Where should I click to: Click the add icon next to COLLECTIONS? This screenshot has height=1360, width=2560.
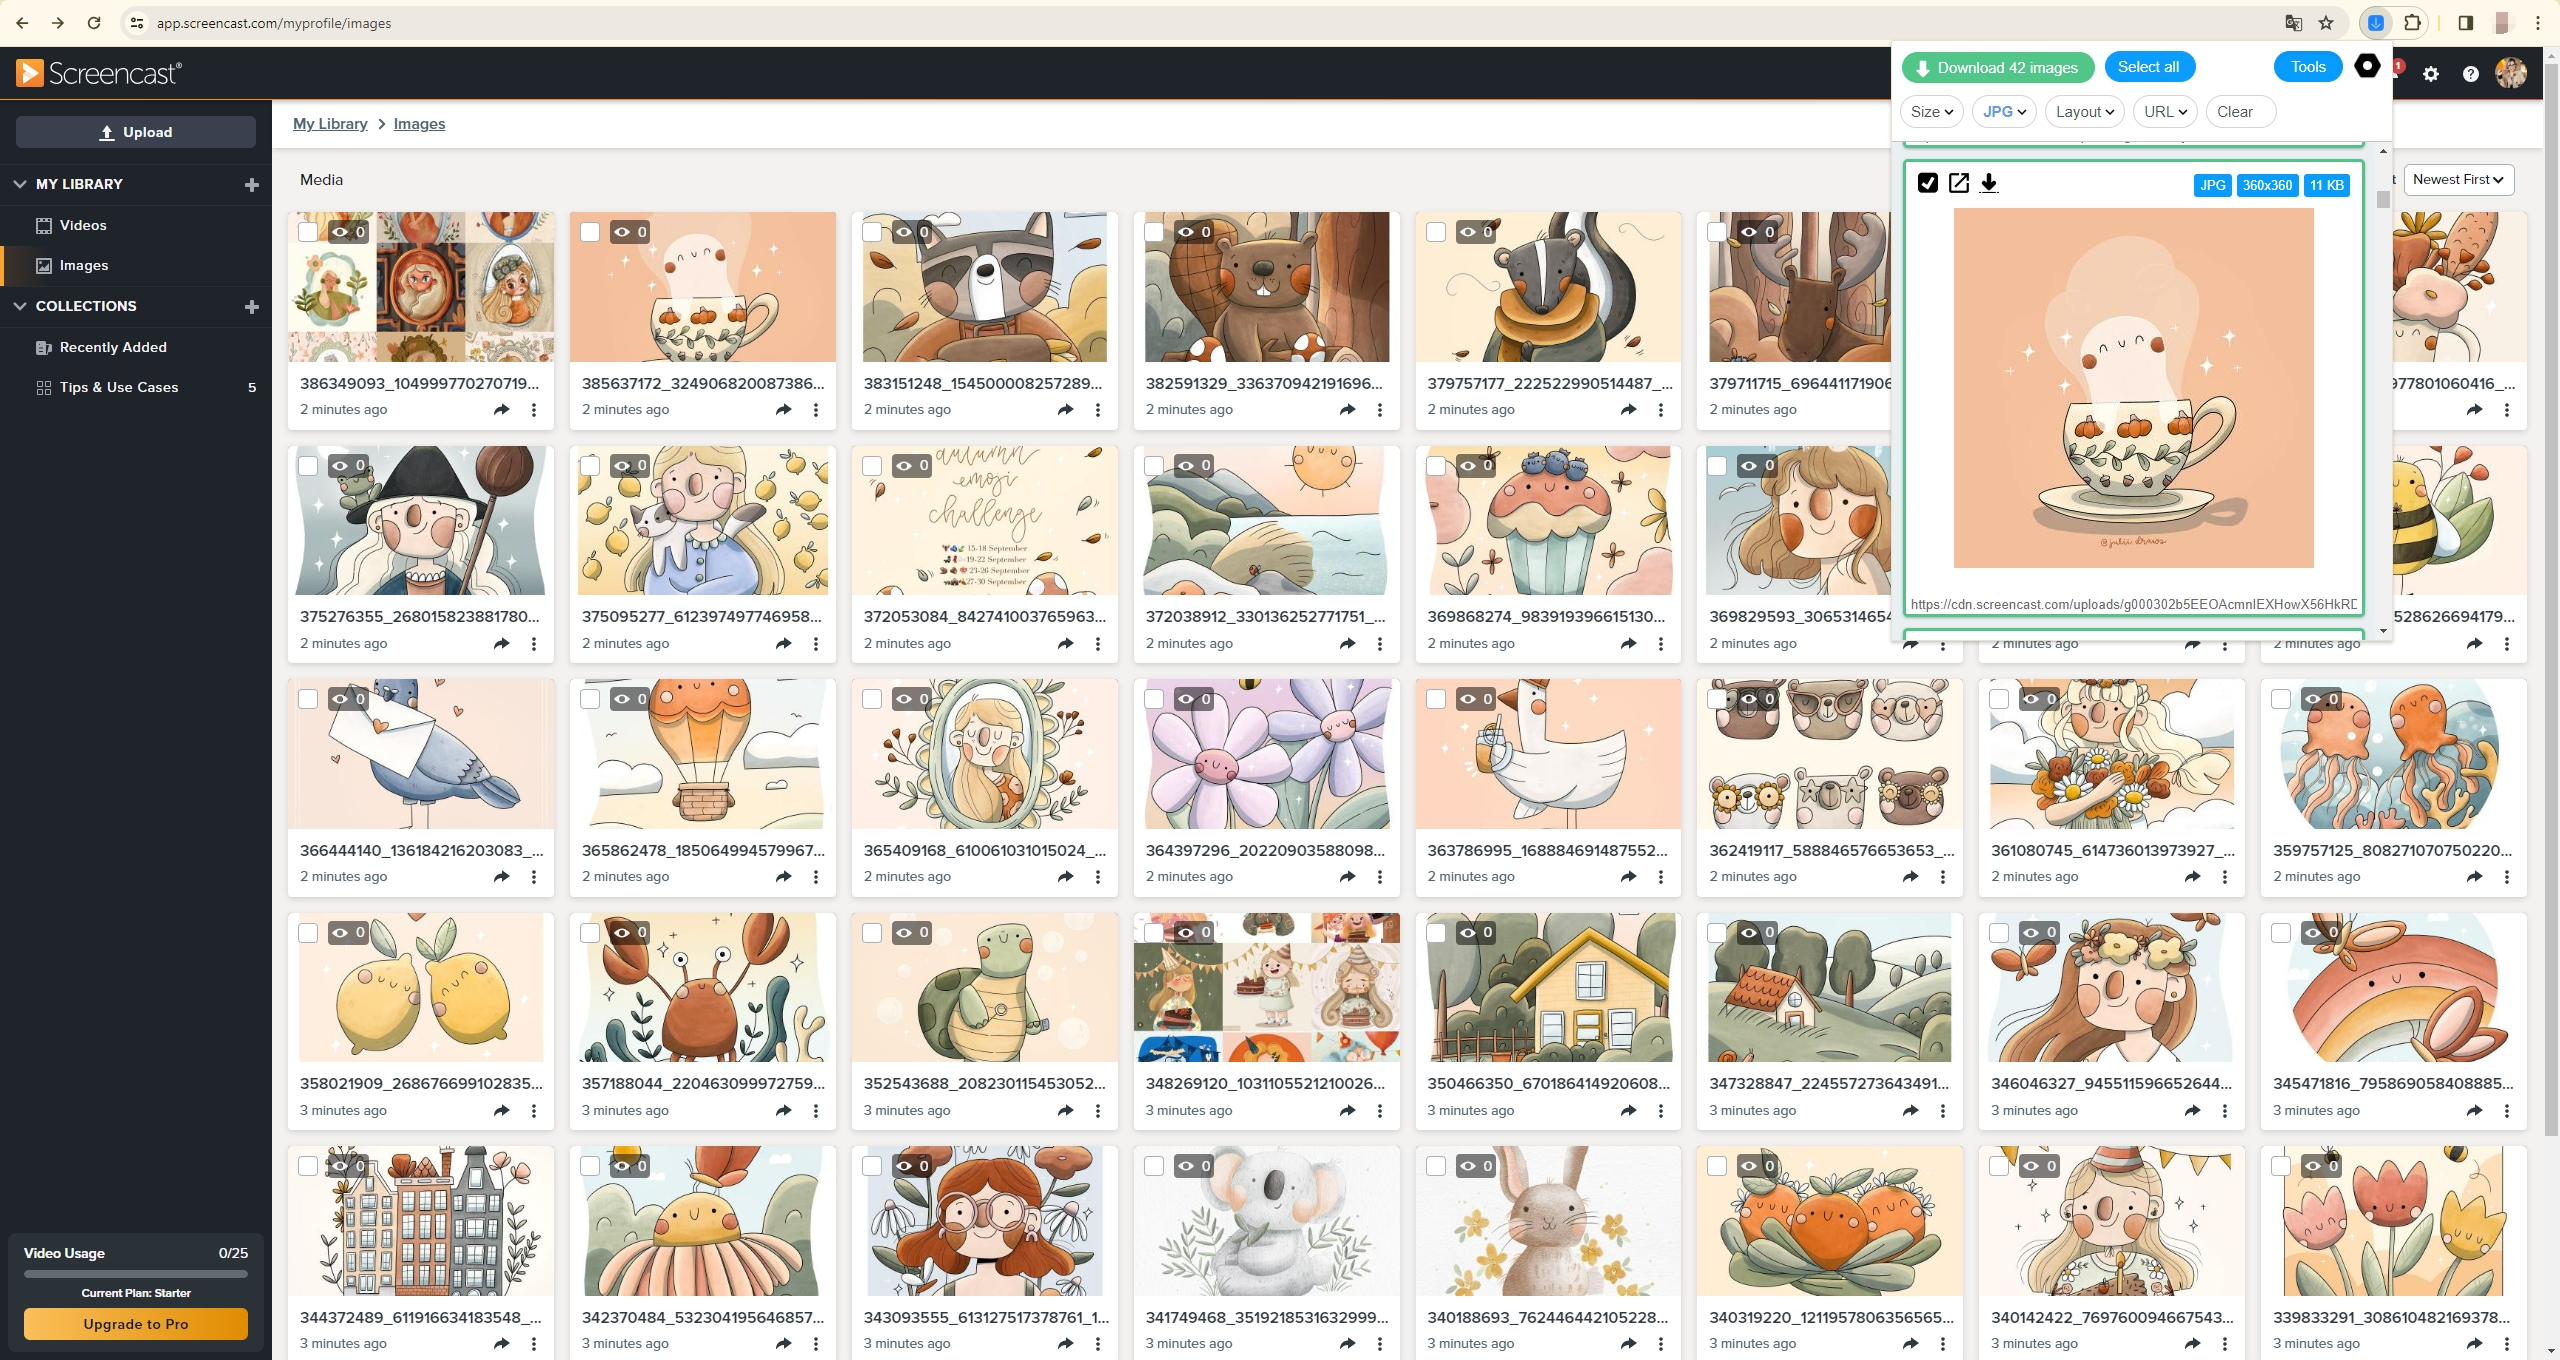click(251, 307)
